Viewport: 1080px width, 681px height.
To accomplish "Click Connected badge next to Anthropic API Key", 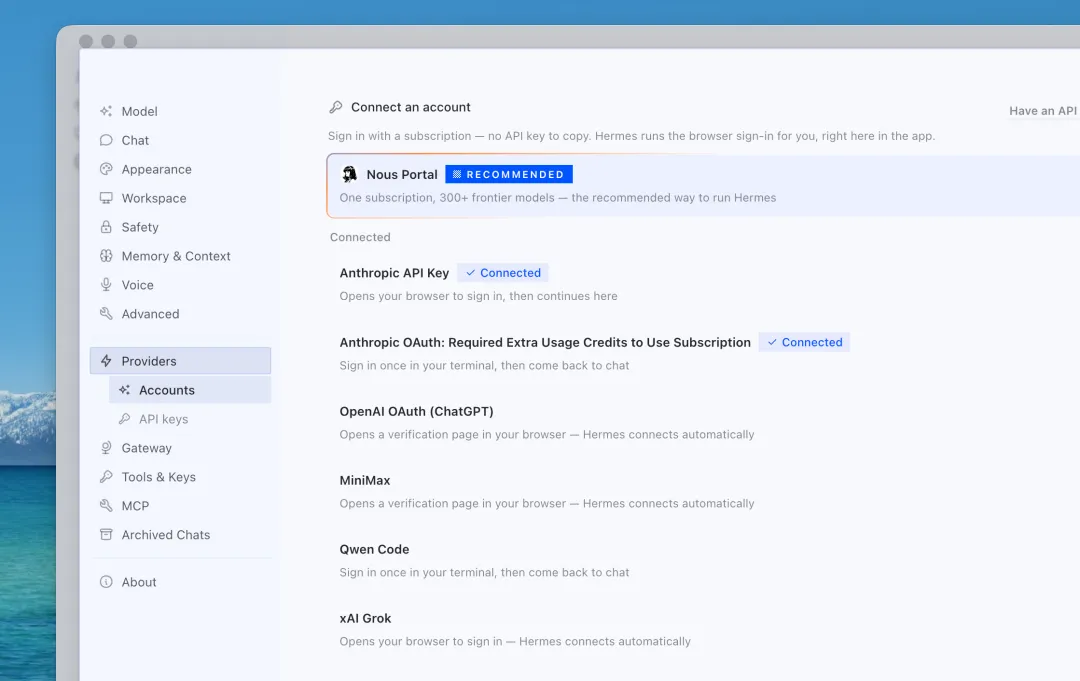I will point(503,273).
